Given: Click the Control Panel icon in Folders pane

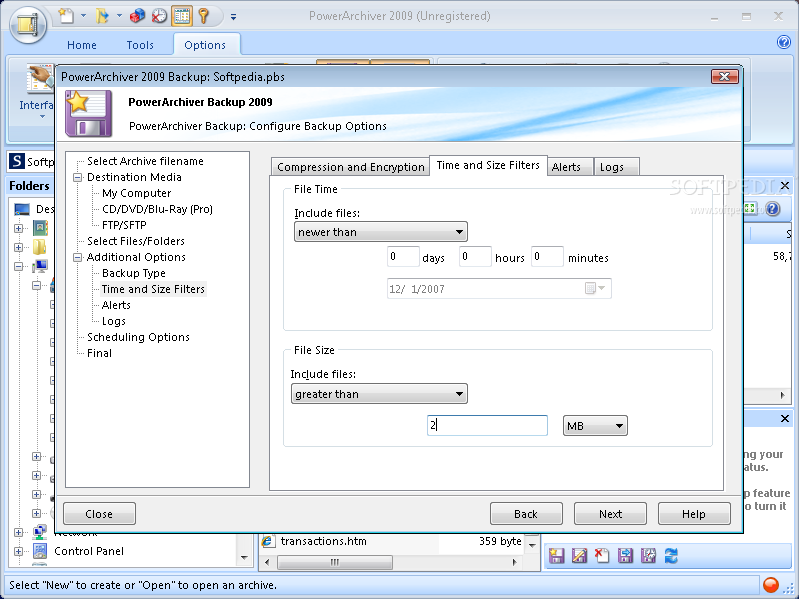Looking at the screenshot, I should point(40,551).
